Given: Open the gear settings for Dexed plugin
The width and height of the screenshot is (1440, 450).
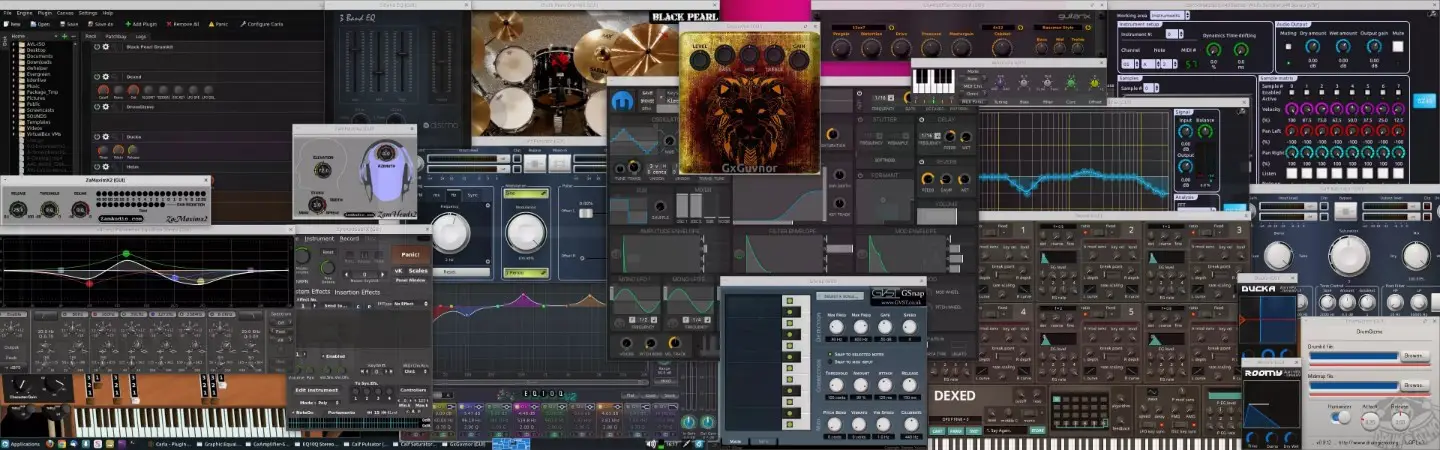Looking at the screenshot, I should pos(107,76).
